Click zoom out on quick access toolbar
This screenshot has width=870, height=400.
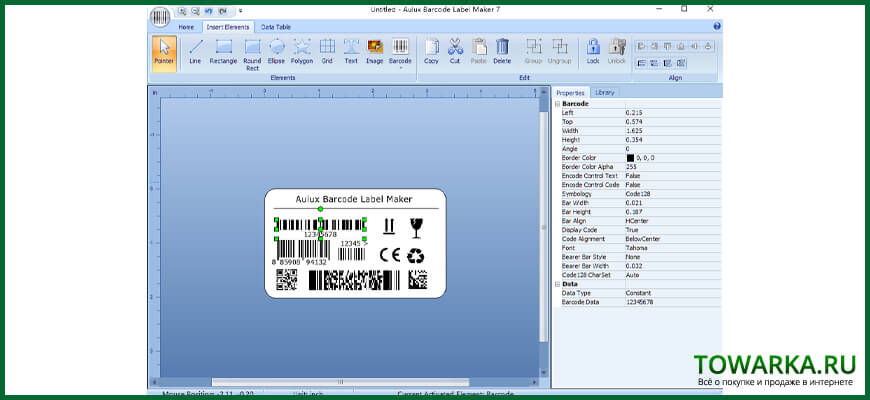(x=195, y=11)
